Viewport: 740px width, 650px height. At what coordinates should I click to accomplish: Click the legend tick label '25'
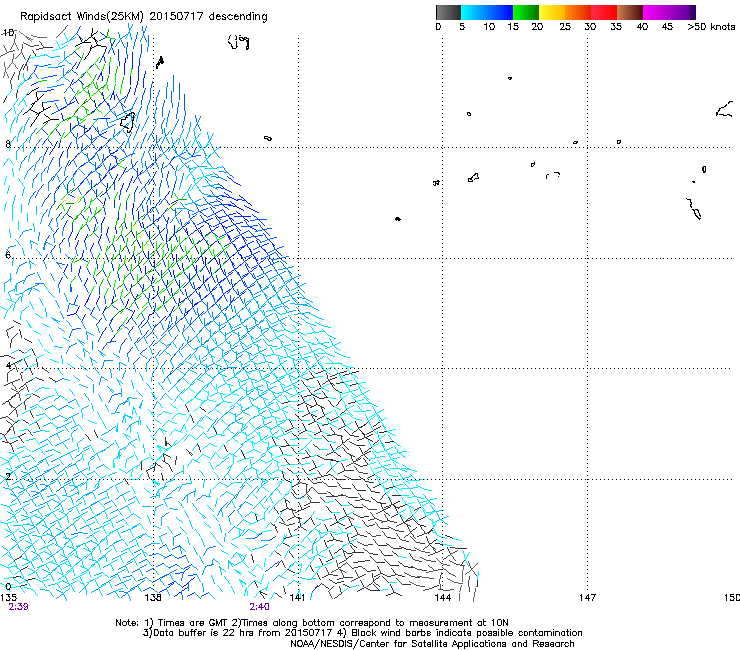[x=565, y=27]
